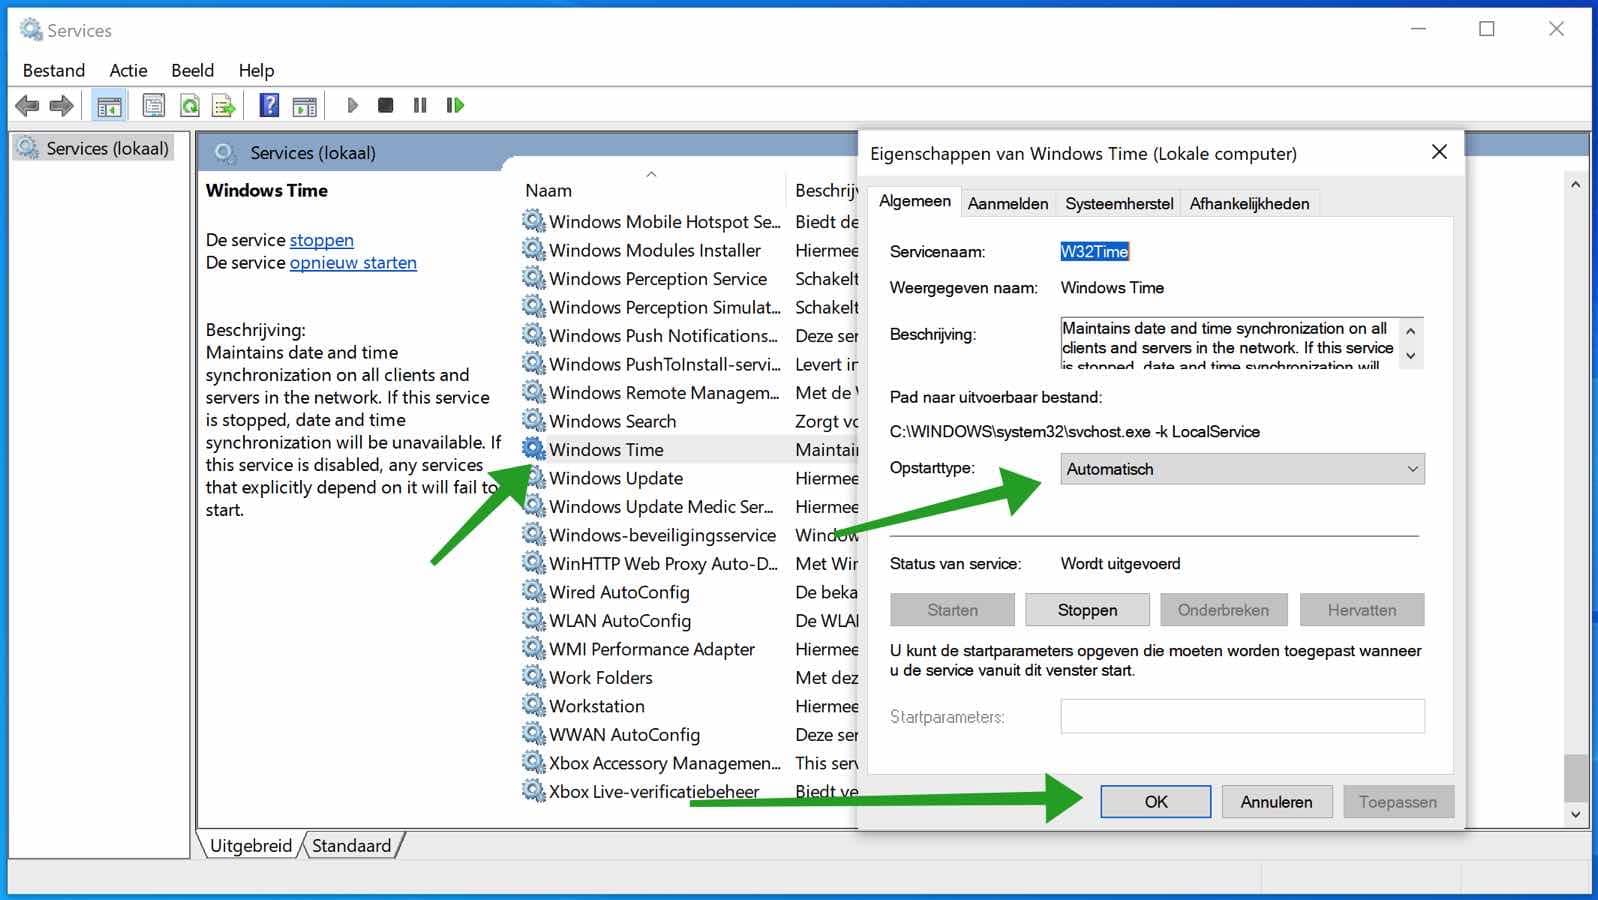The image size is (1598, 900).
Task: Click the services list scrollbar thumb
Action: pyautogui.click(x=1576, y=777)
